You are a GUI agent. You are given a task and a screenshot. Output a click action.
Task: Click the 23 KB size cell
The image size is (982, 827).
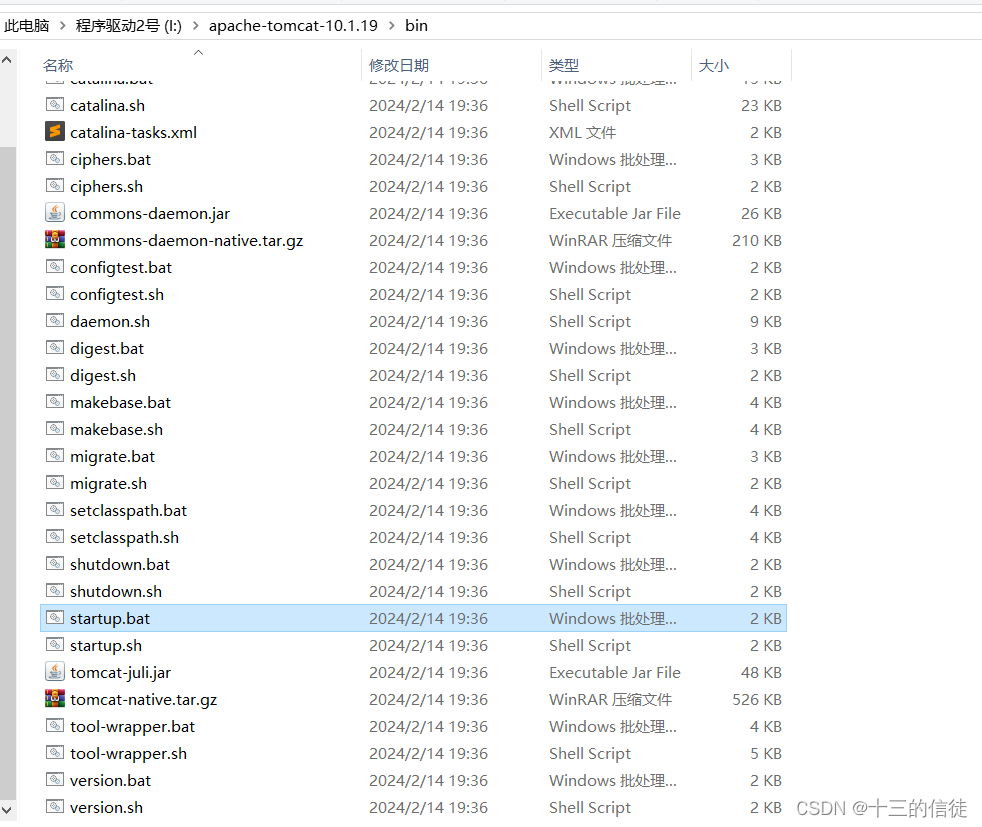point(761,106)
